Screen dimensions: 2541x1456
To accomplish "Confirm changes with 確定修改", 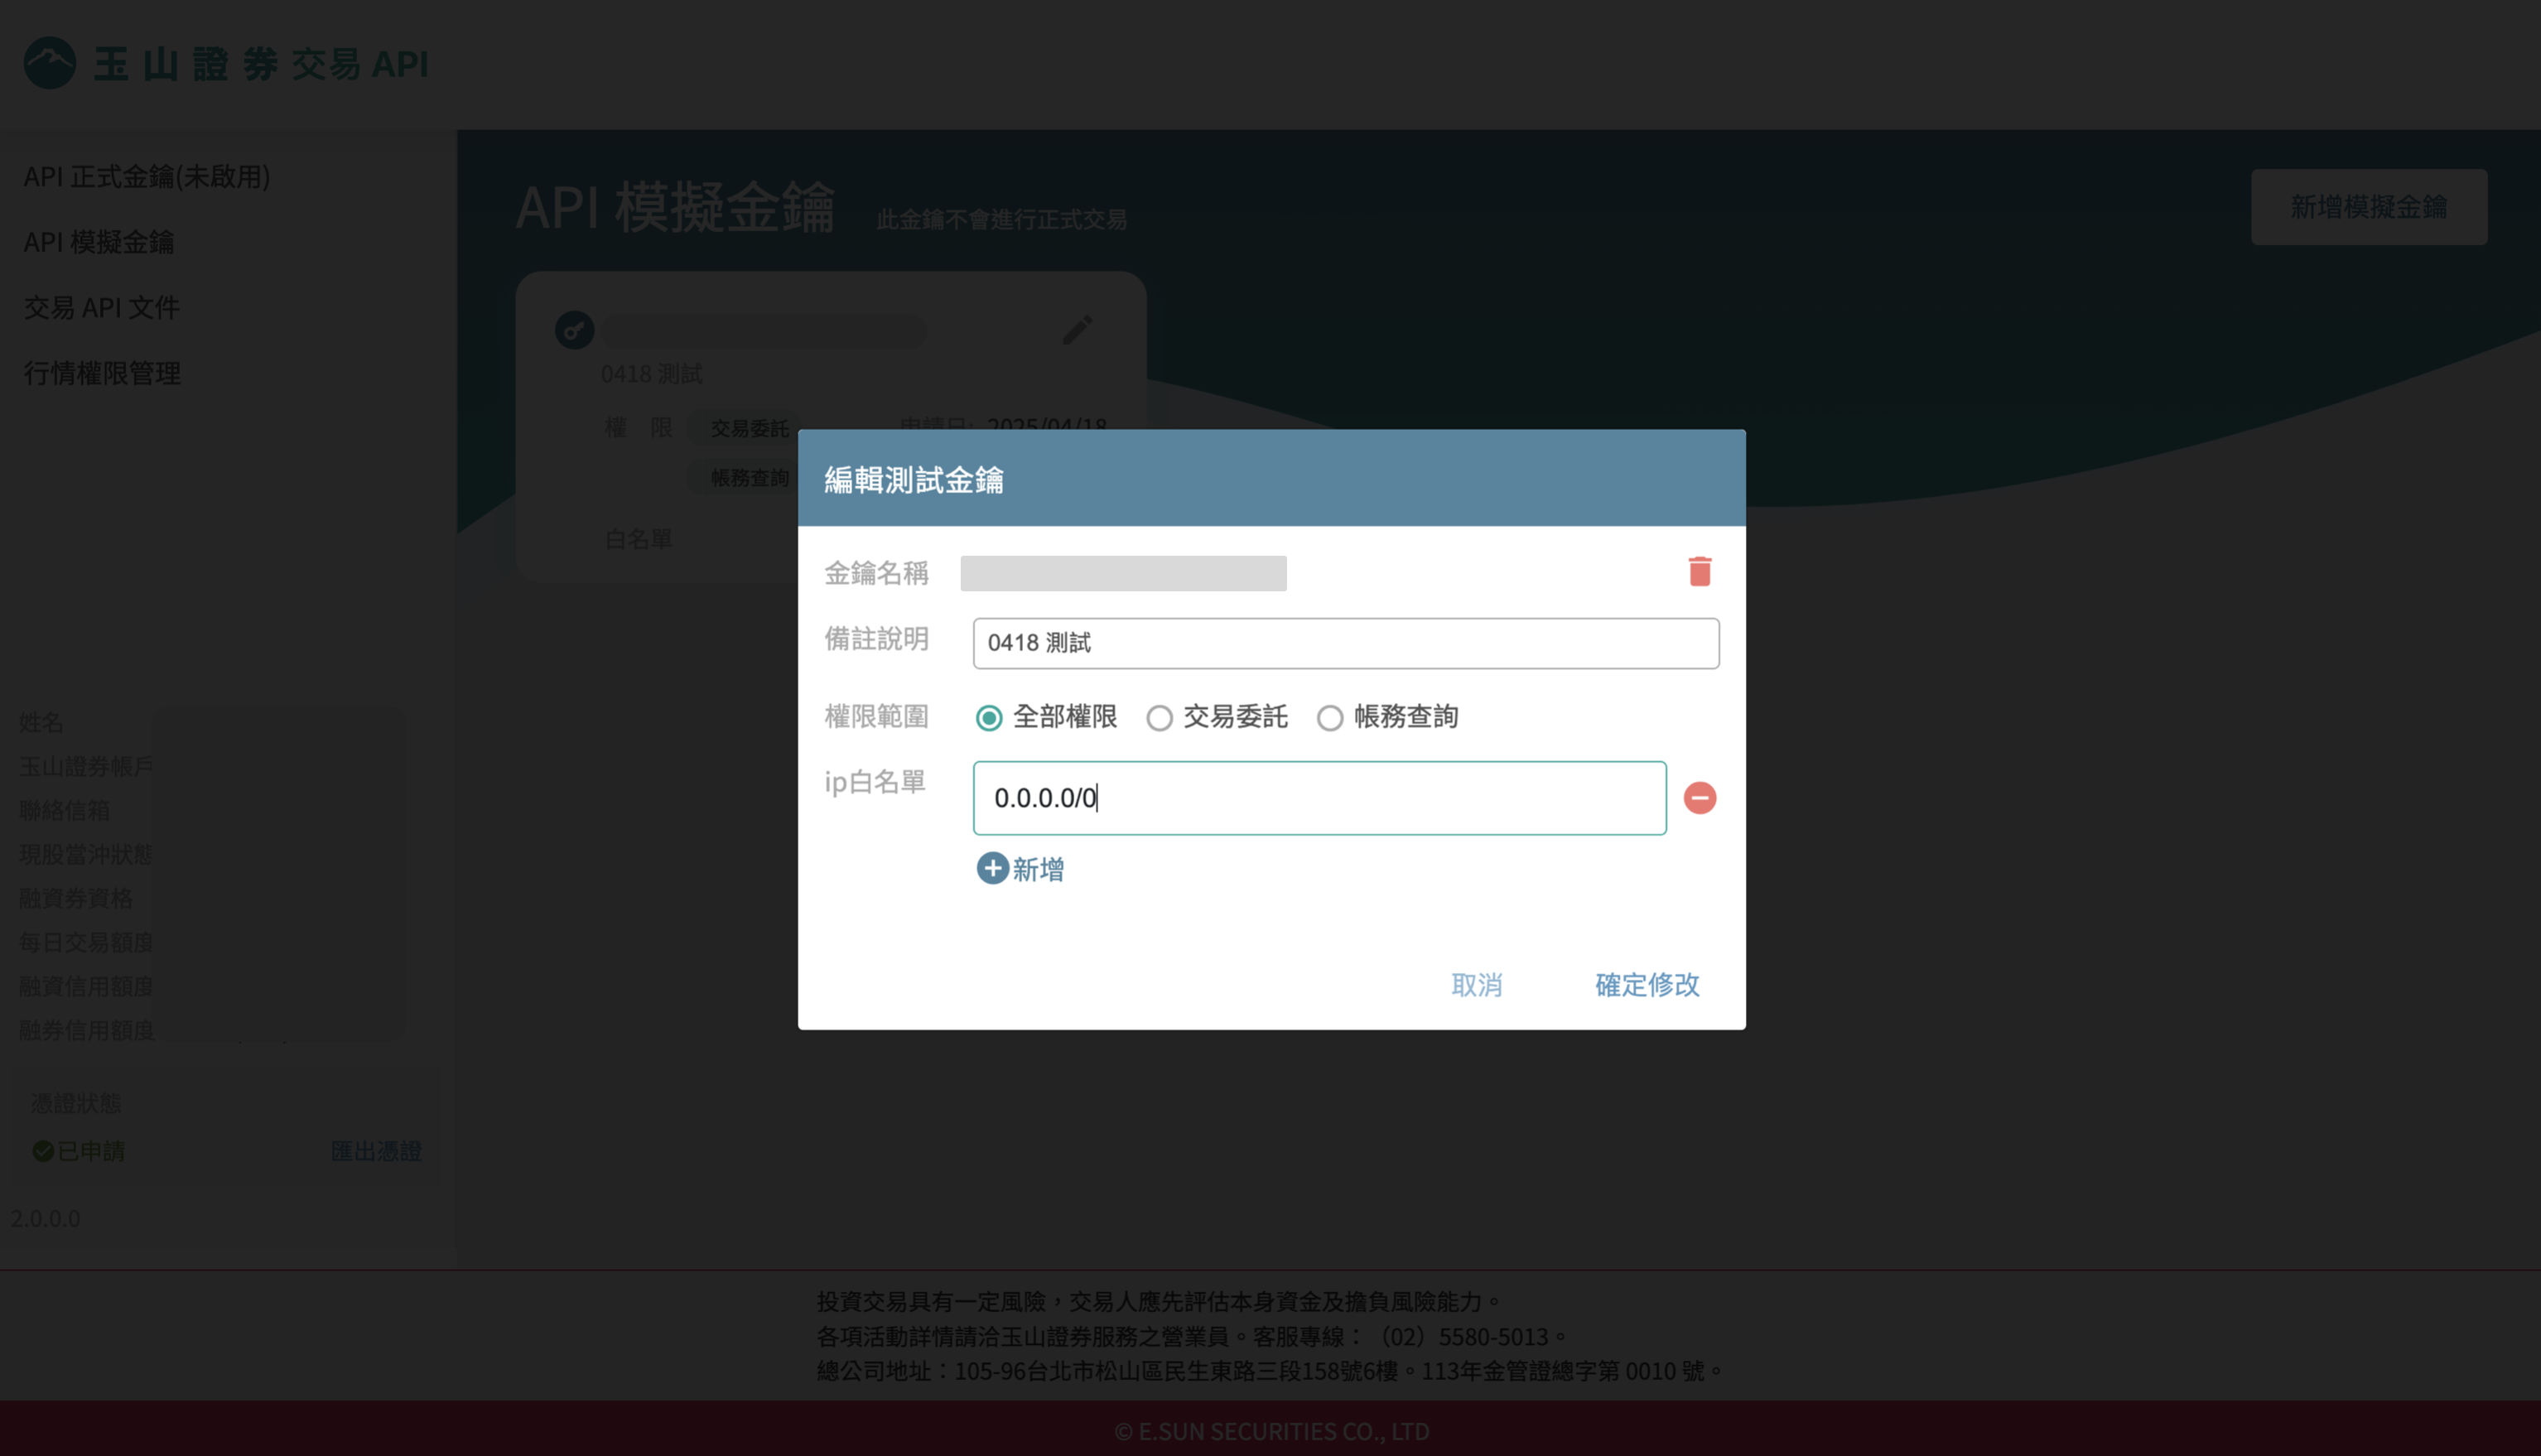I will pos(1647,984).
